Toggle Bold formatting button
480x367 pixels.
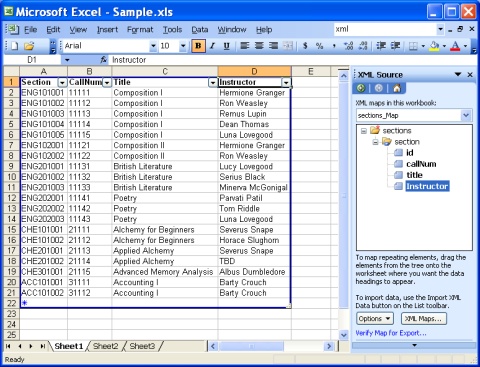coord(198,46)
